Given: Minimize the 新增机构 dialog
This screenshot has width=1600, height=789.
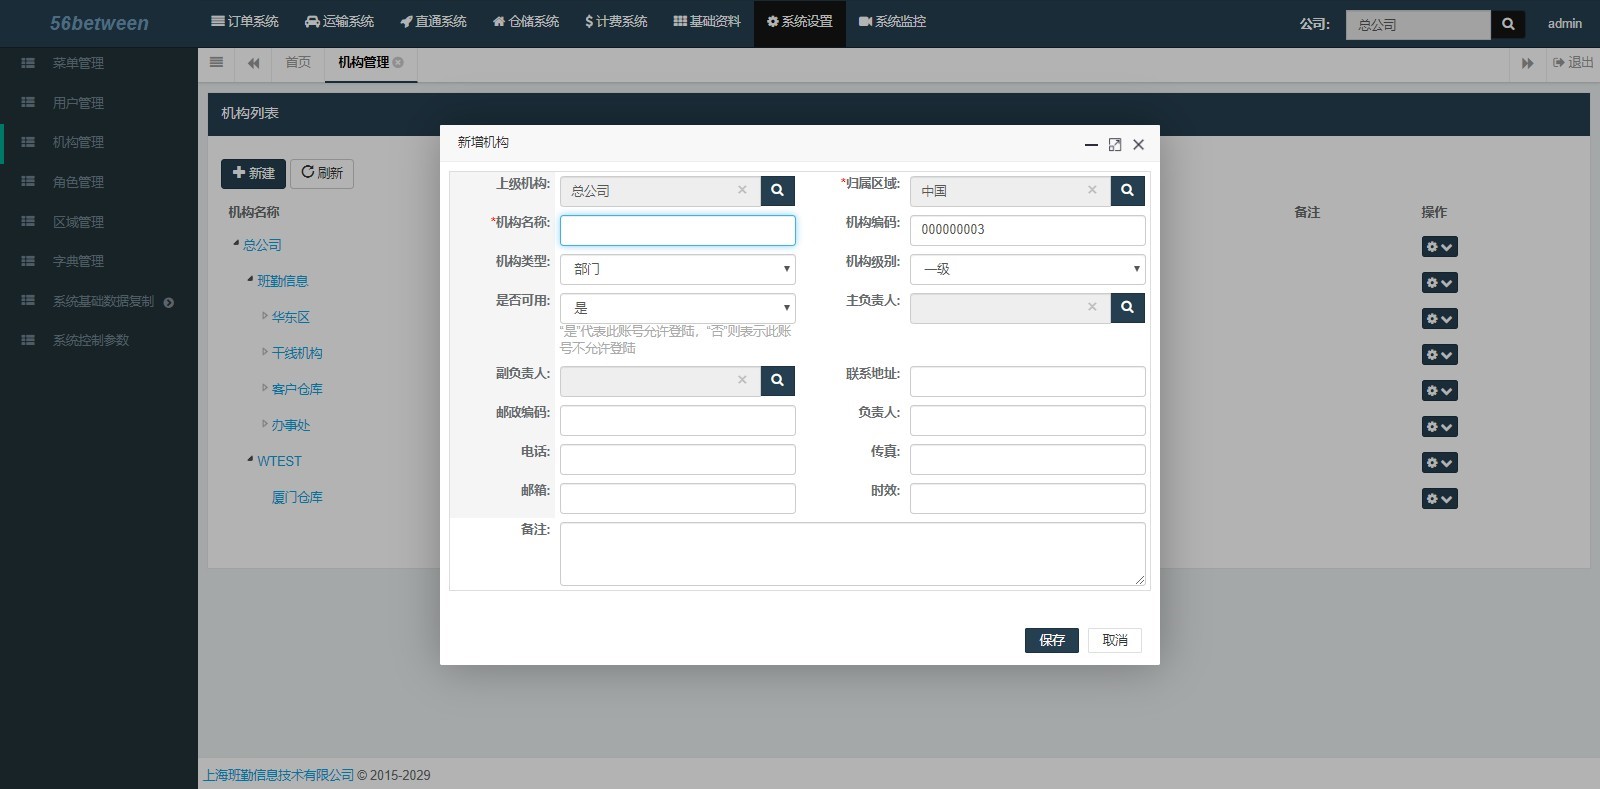Looking at the screenshot, I should 1091,145.
